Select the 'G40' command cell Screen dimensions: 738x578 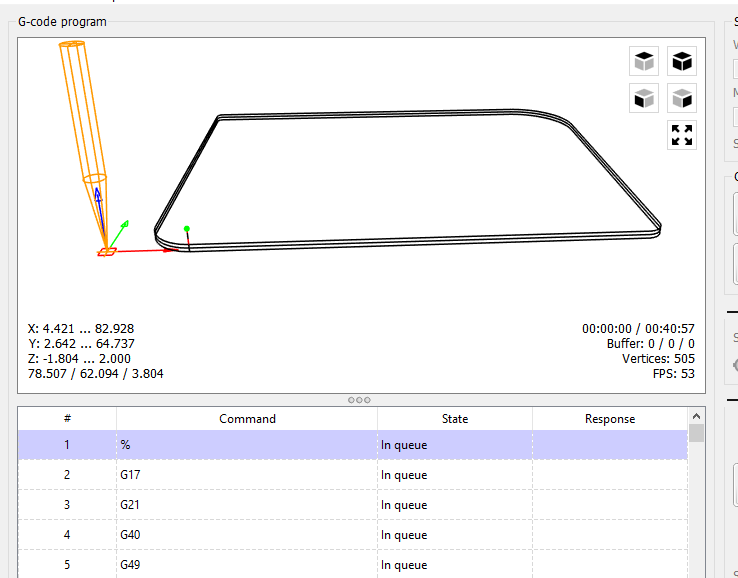(247, 535)
